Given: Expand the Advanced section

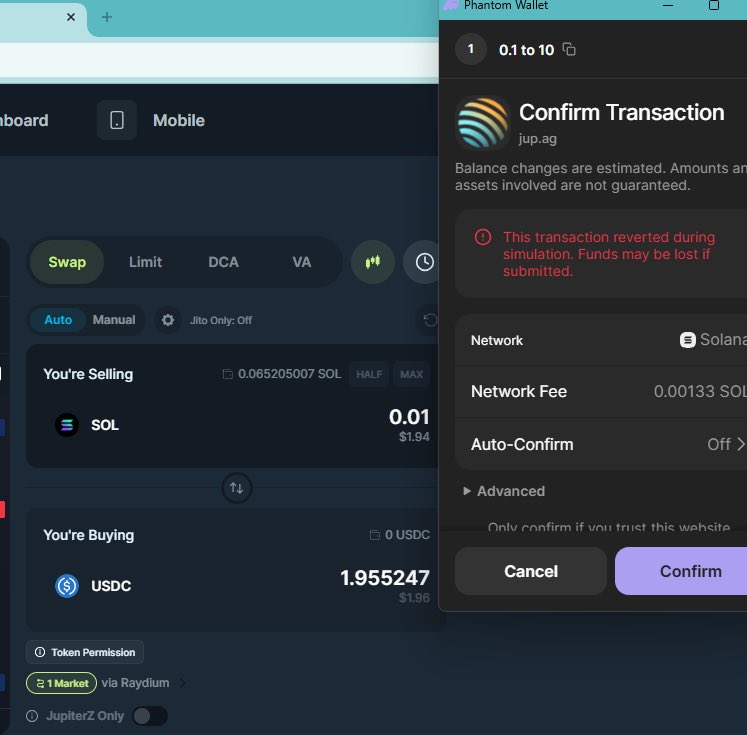Looking at the screenshot, I should (504, 491).
